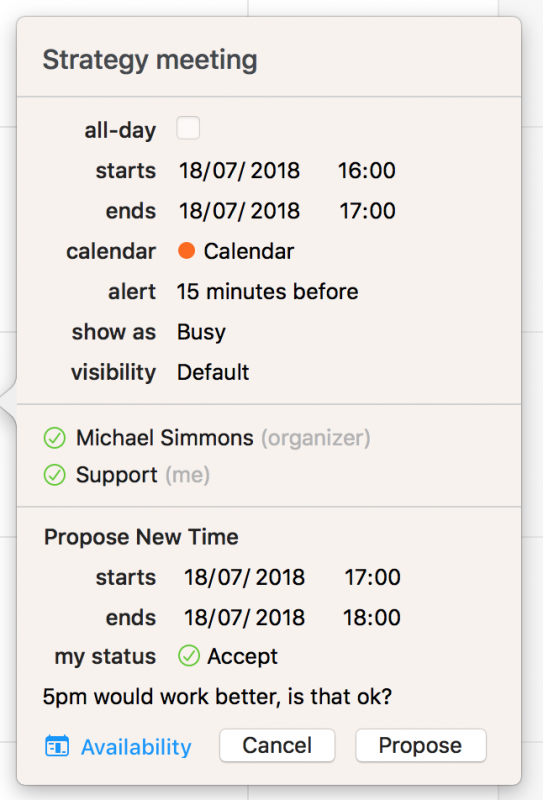Viewport: 543px width, 800px height.
Task: Click the Propose button
Action: [x=421, y=745]
